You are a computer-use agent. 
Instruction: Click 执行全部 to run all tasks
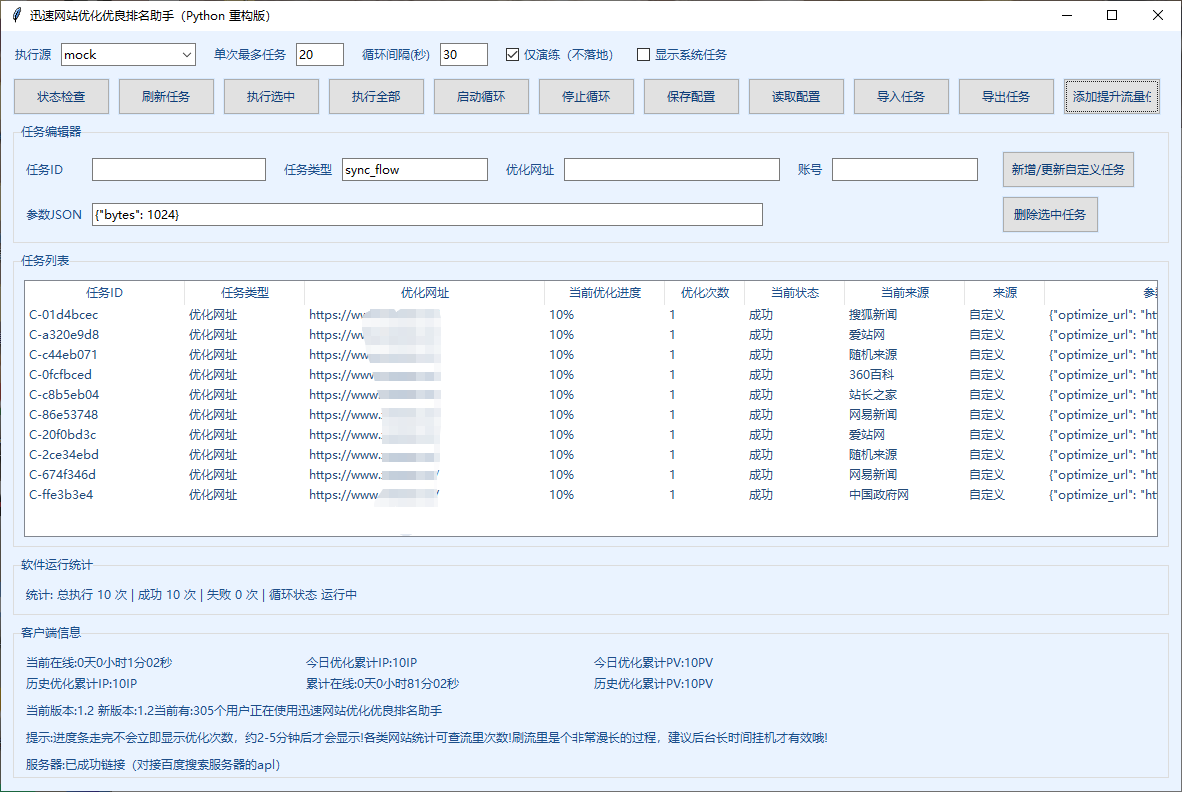coord(375,97)
